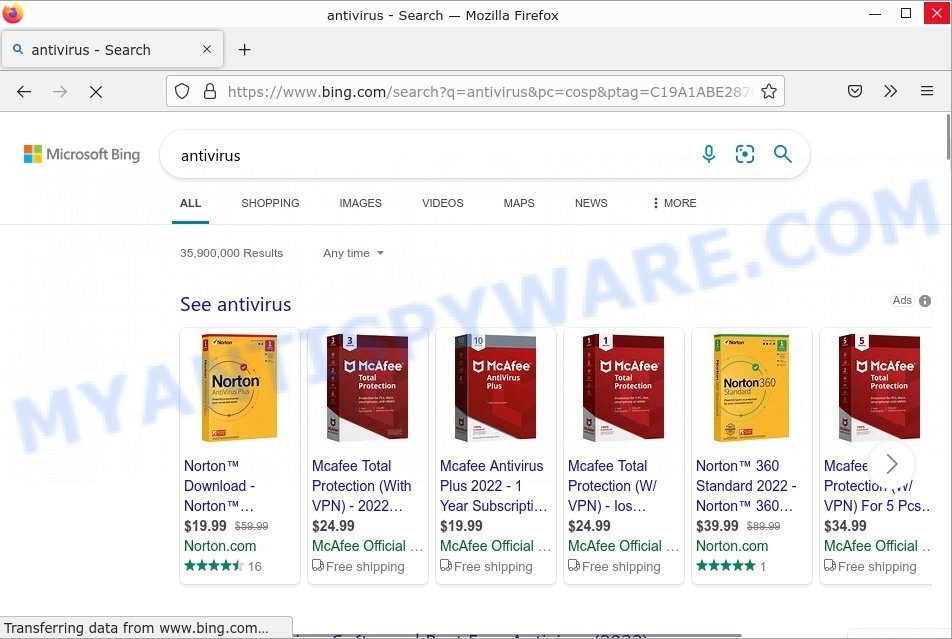
Task: Open tracking protection shield icon
Action: [182, 92]
